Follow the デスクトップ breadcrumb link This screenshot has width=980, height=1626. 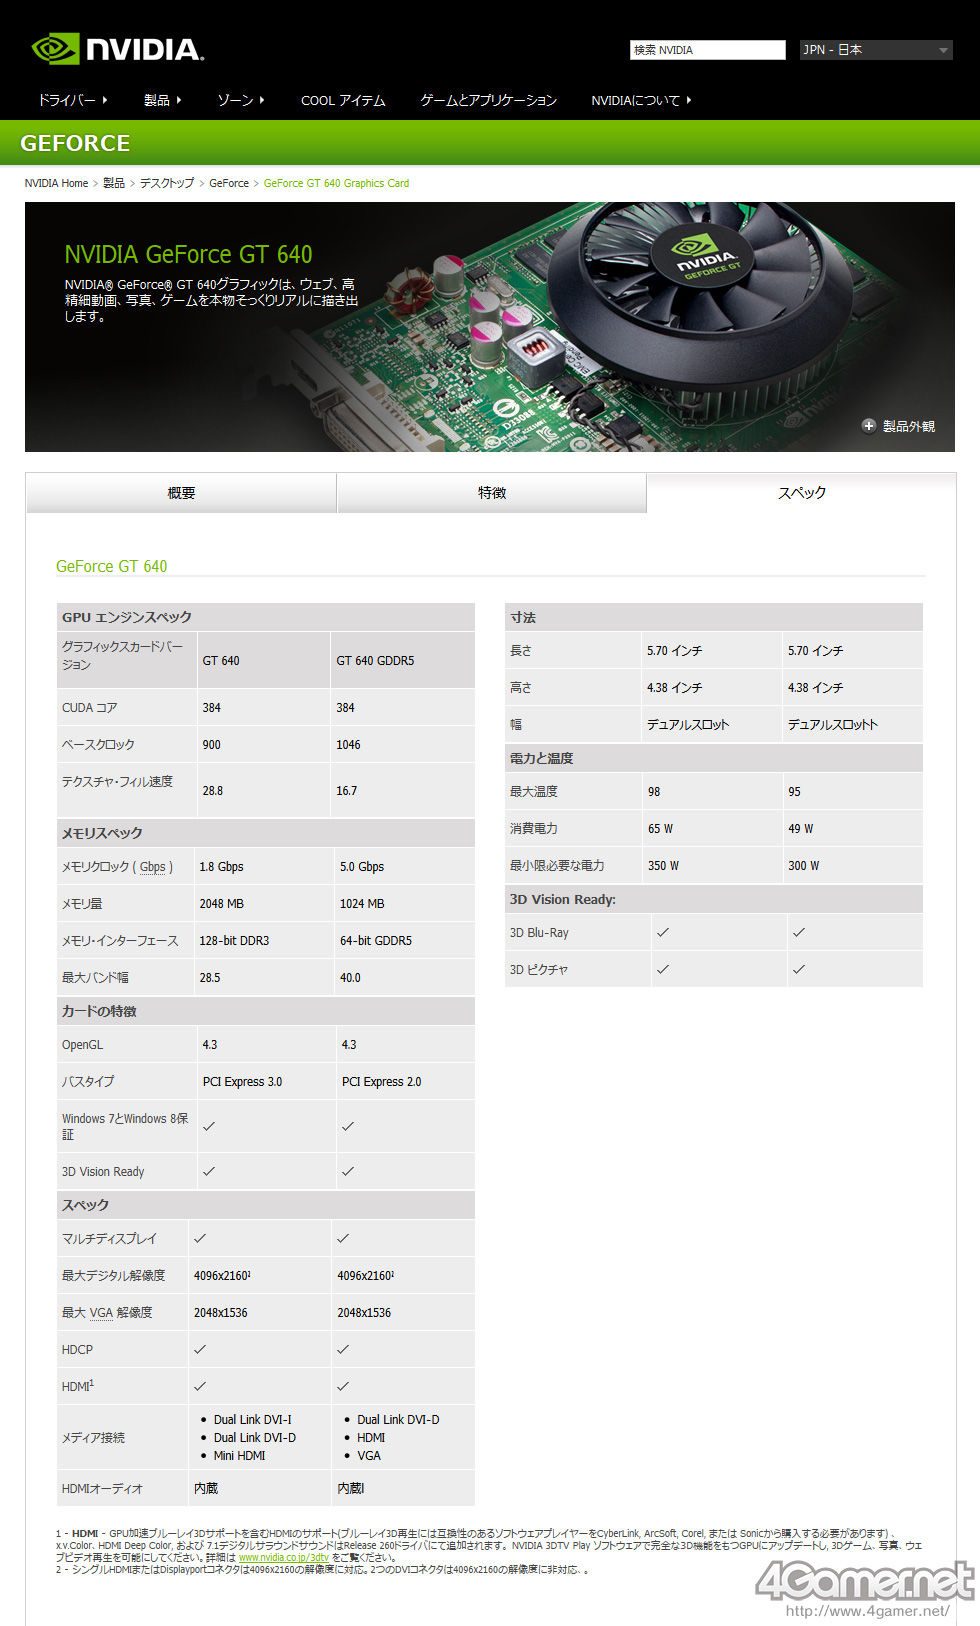tap(167, 183)
